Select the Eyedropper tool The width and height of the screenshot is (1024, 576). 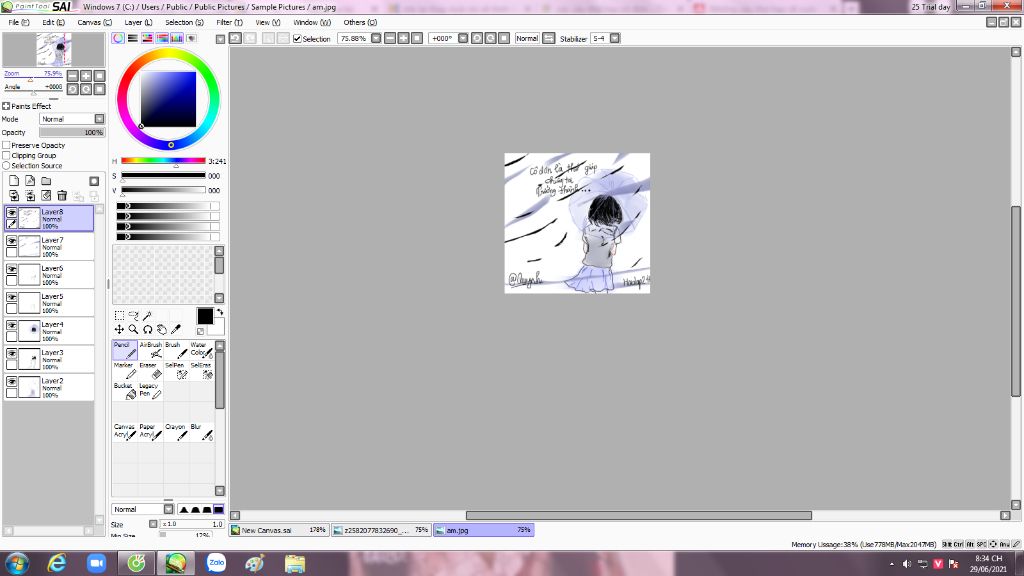(x=176, y=330)
